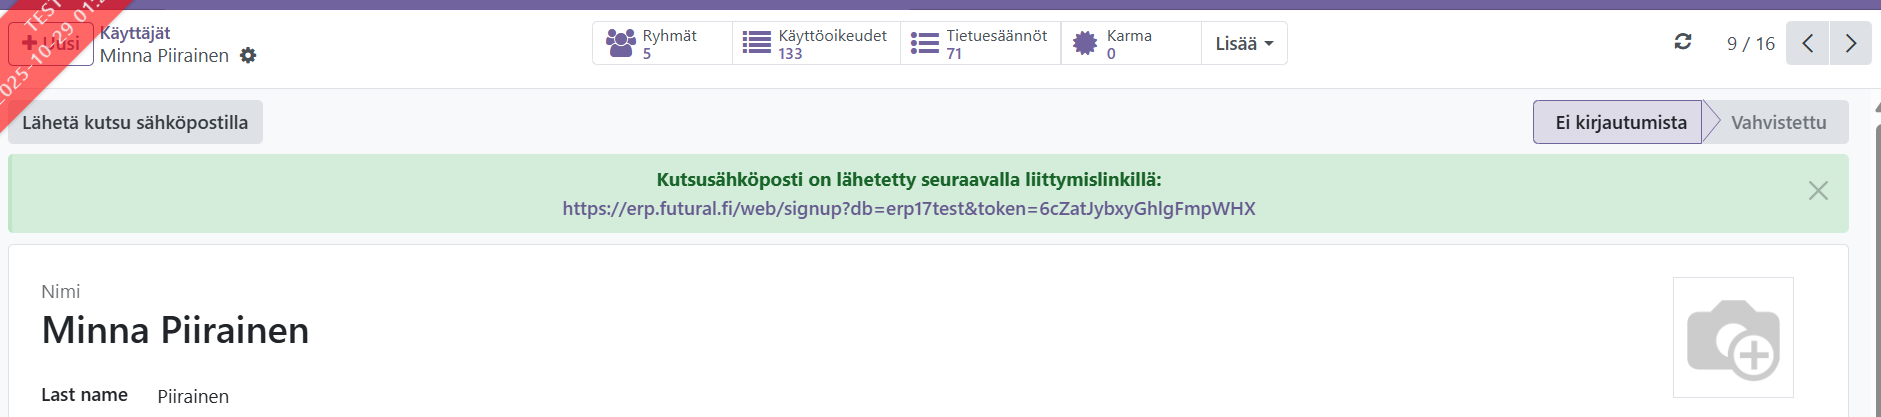Upload a photo via camera placeholder
1881x417 pixels.
pyautogui.click(x=1732, y=338)
